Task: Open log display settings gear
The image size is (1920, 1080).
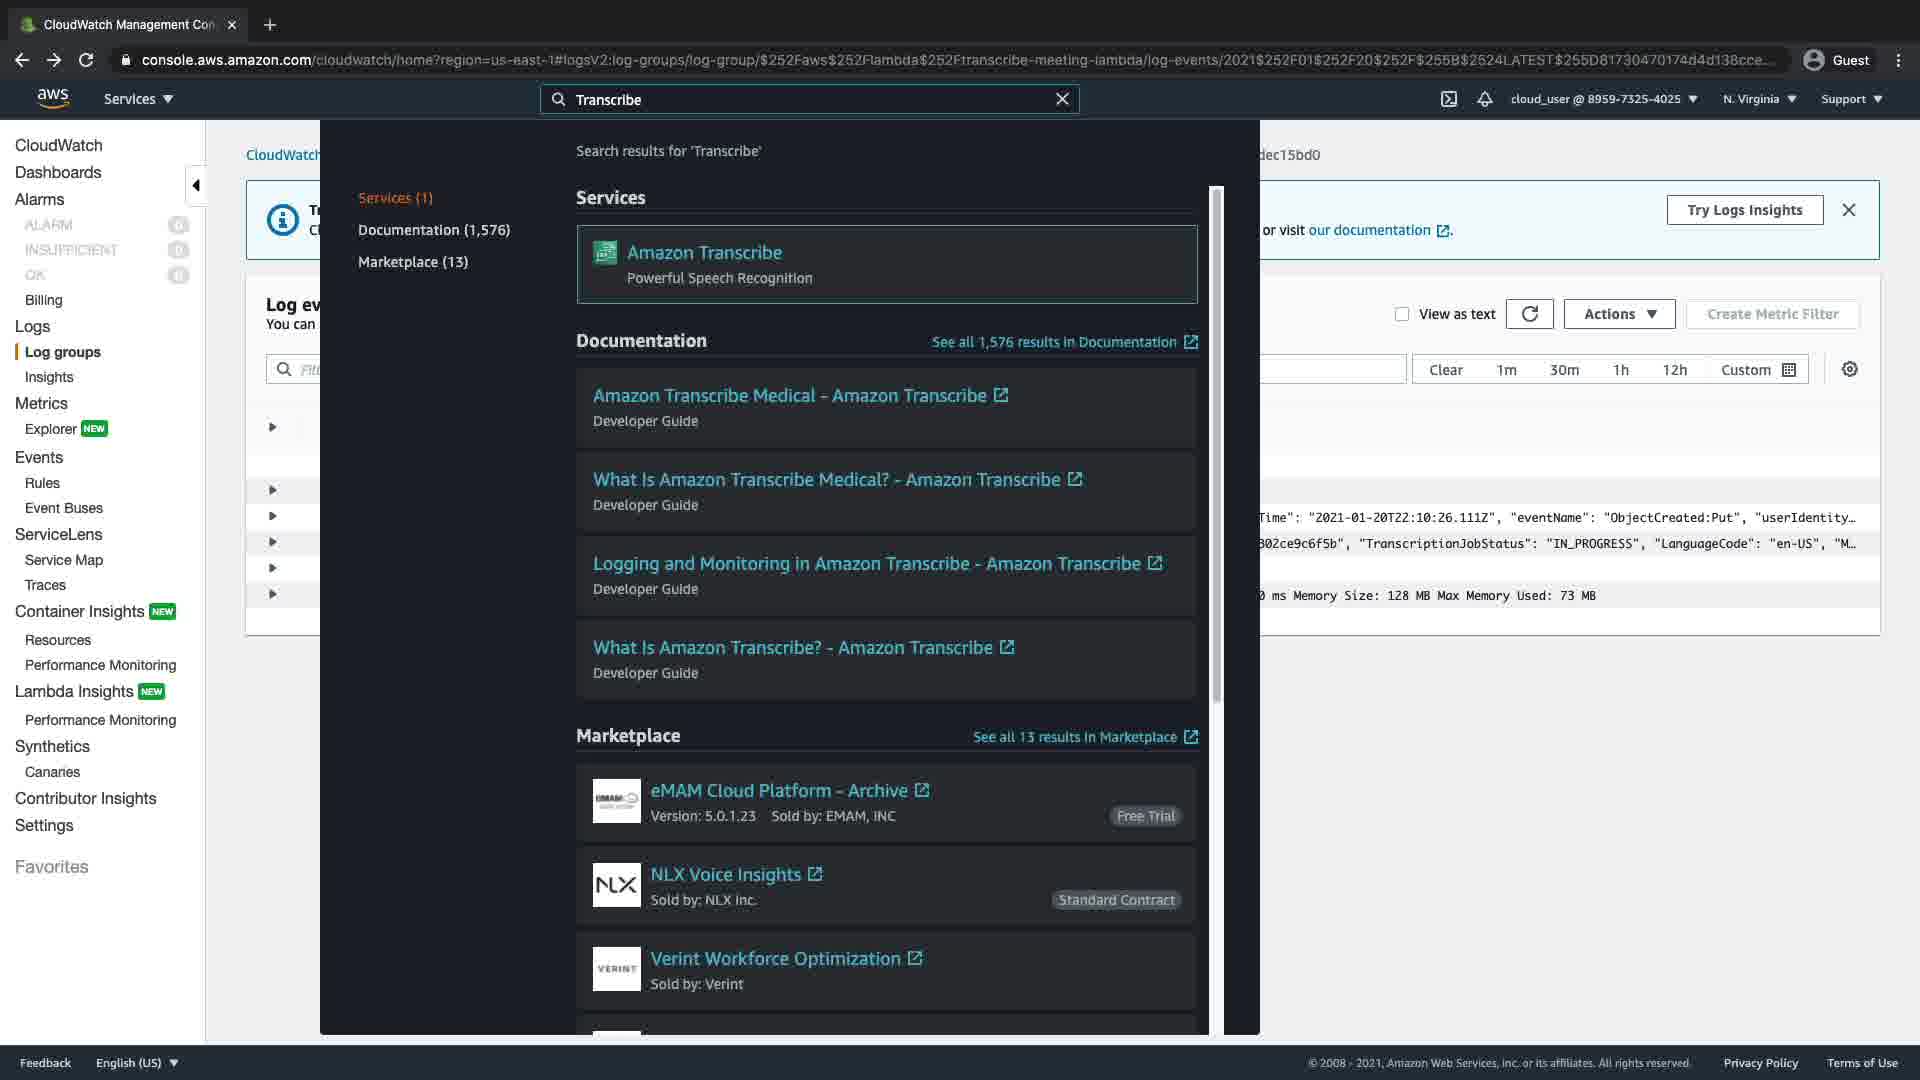Action: pyautogui.click(x=1849, y=369)
